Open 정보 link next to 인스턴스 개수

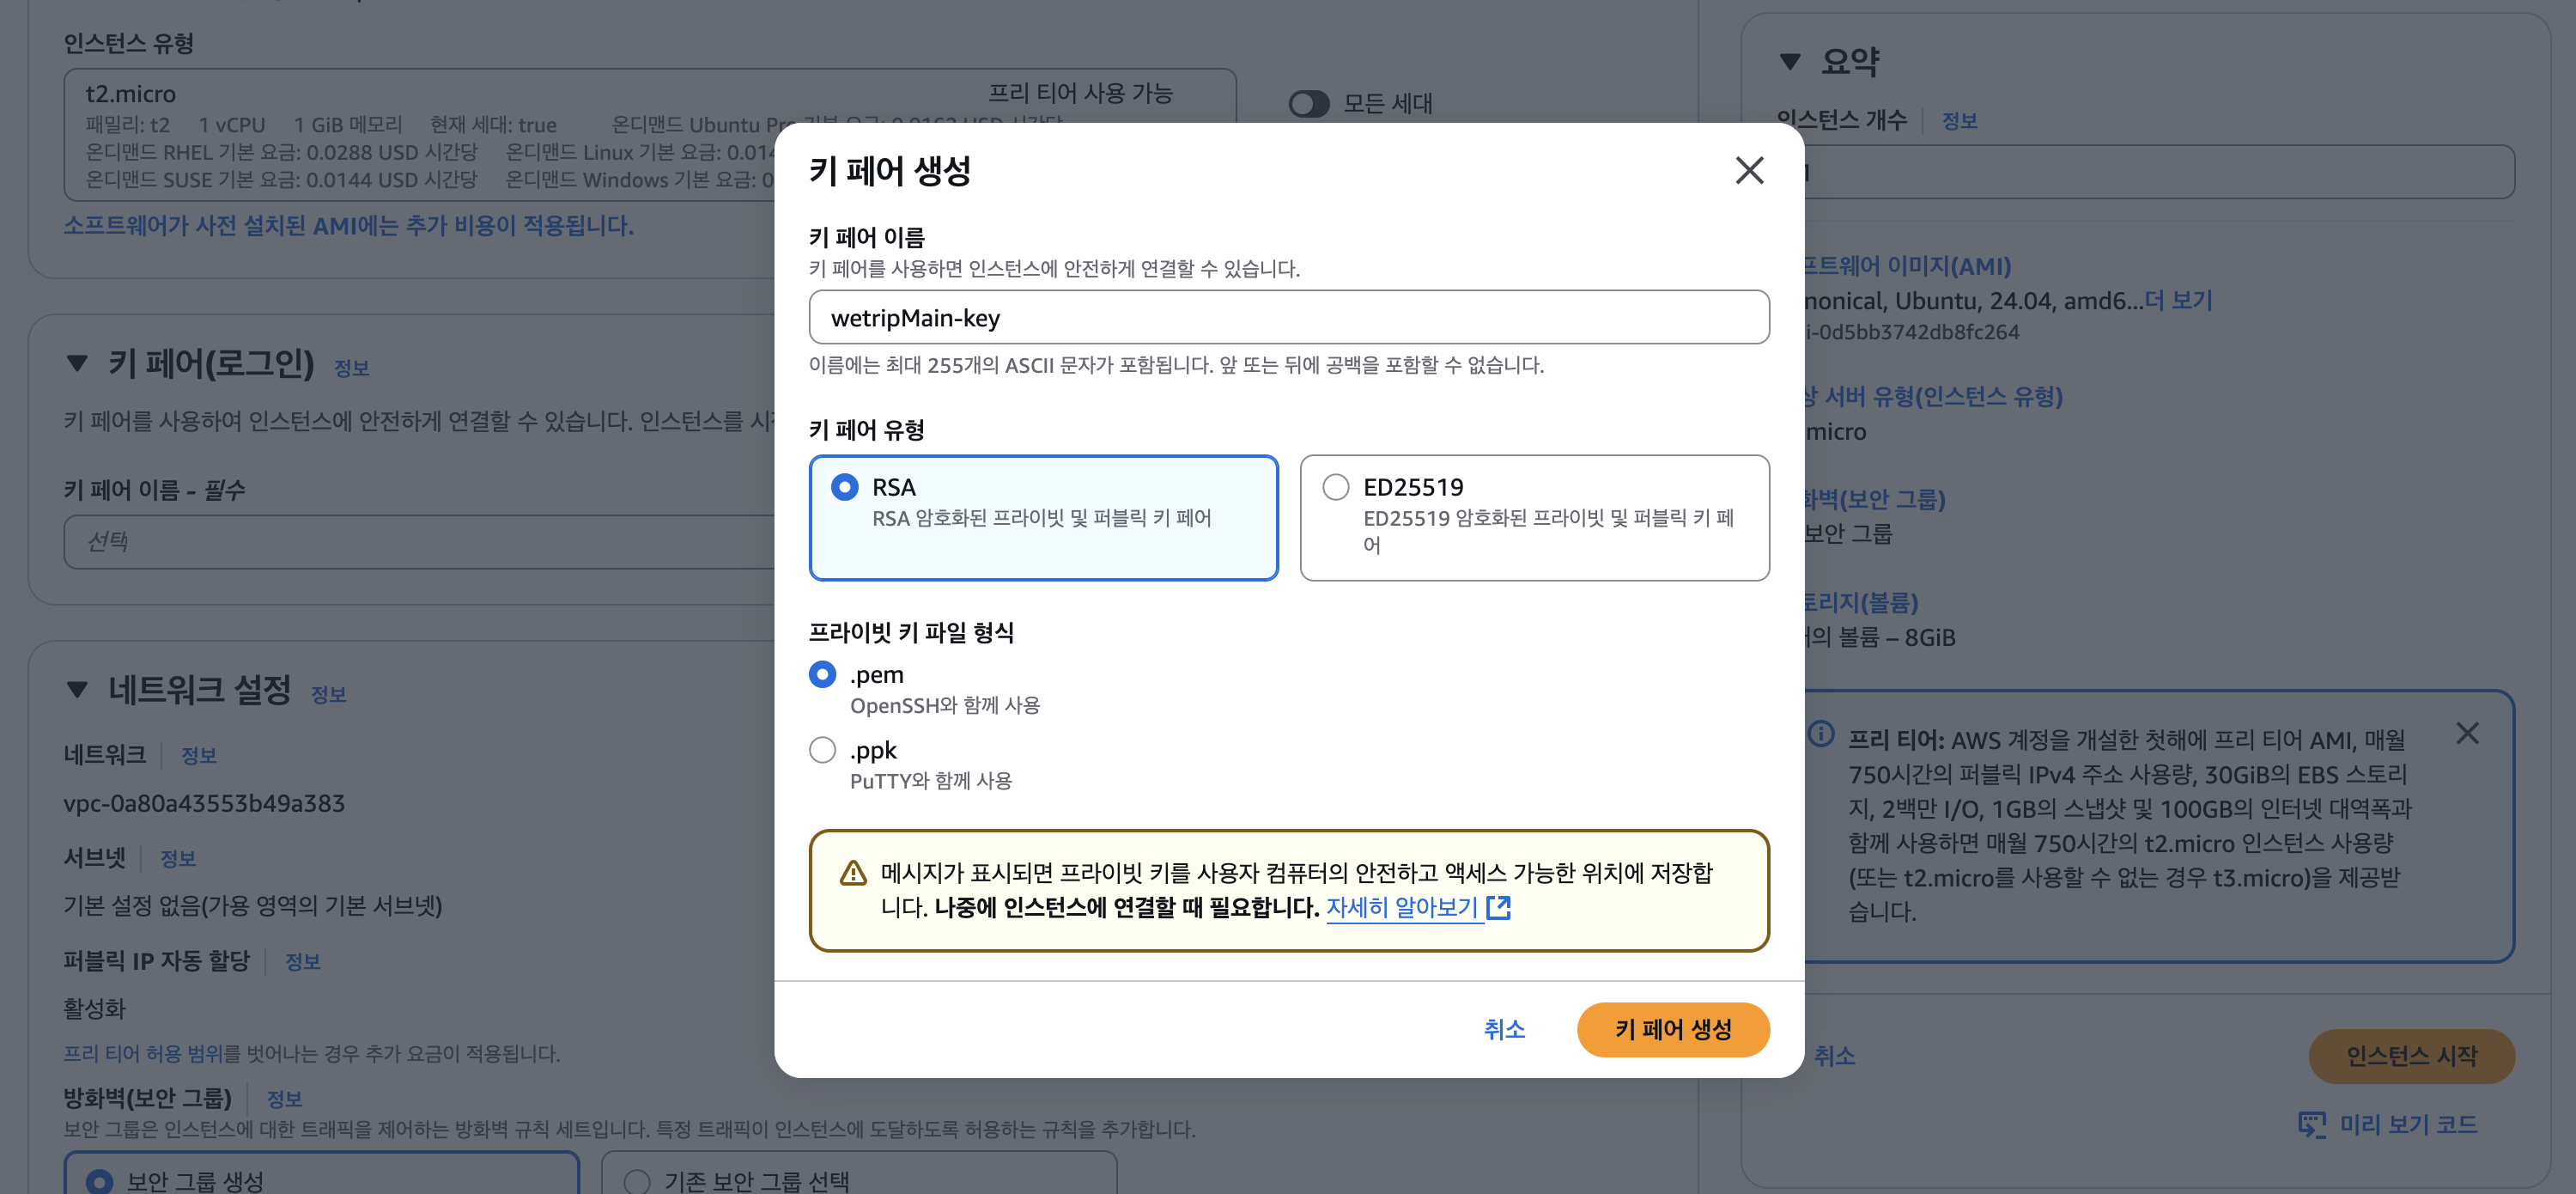point(1959,121)
